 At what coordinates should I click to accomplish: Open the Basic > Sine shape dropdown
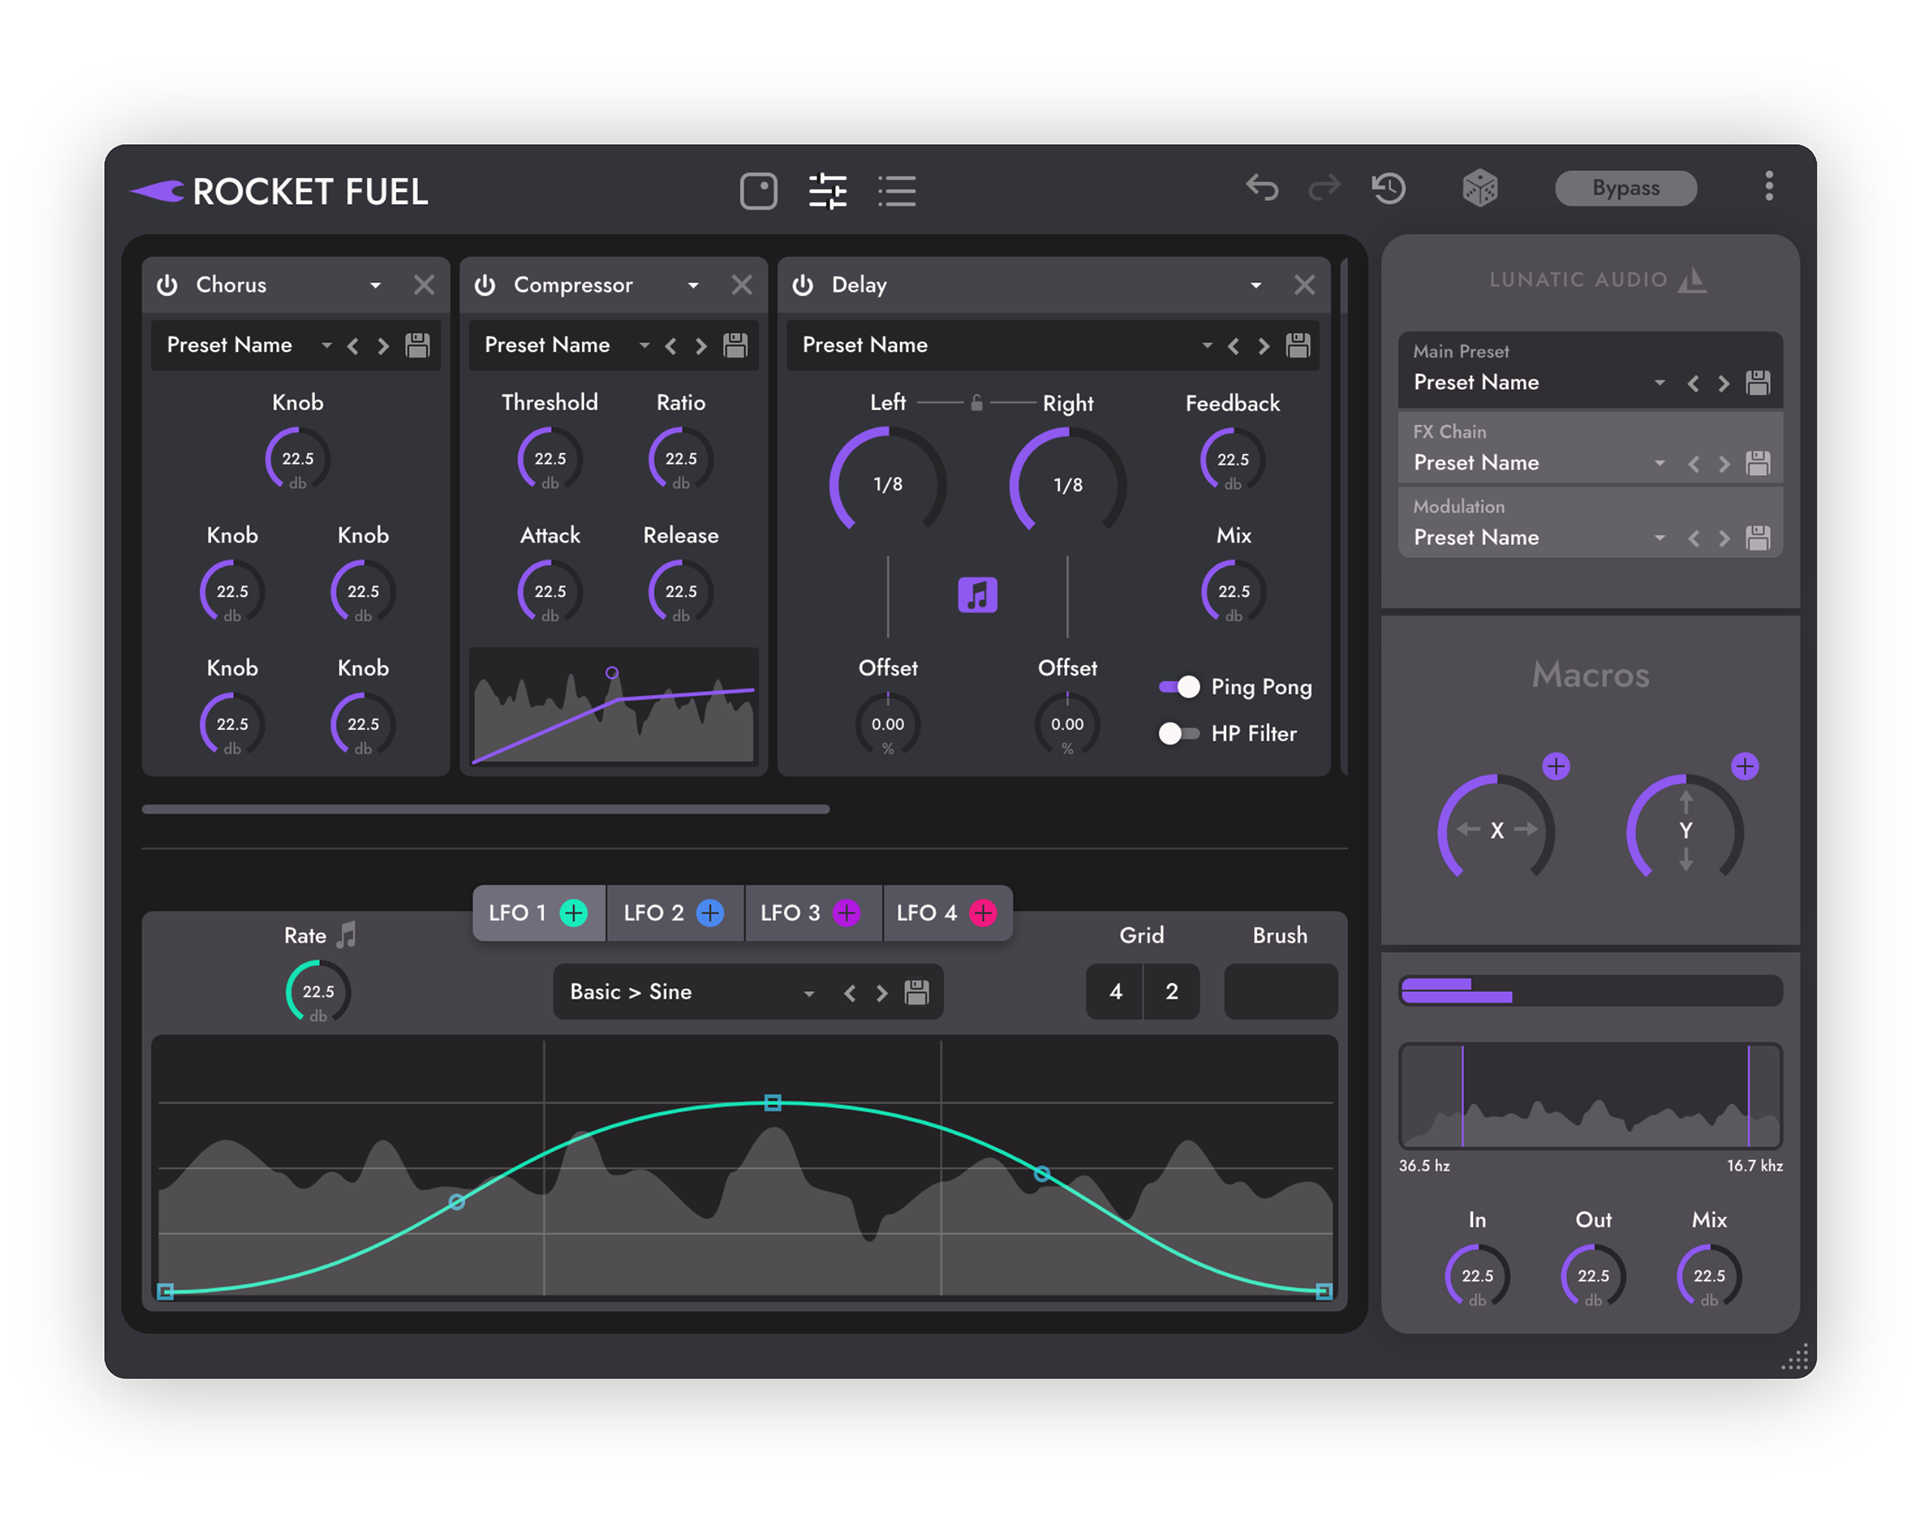[808, 993]
